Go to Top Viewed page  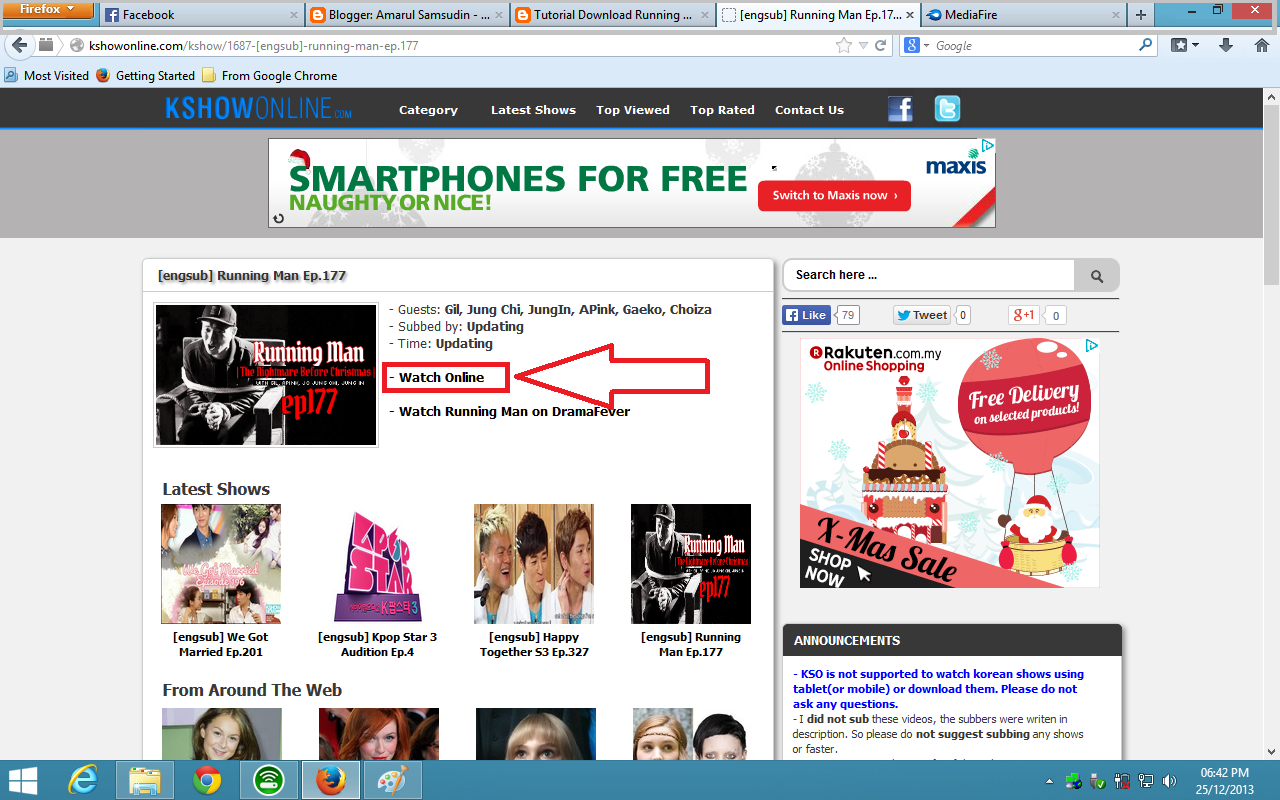[633, 110]
